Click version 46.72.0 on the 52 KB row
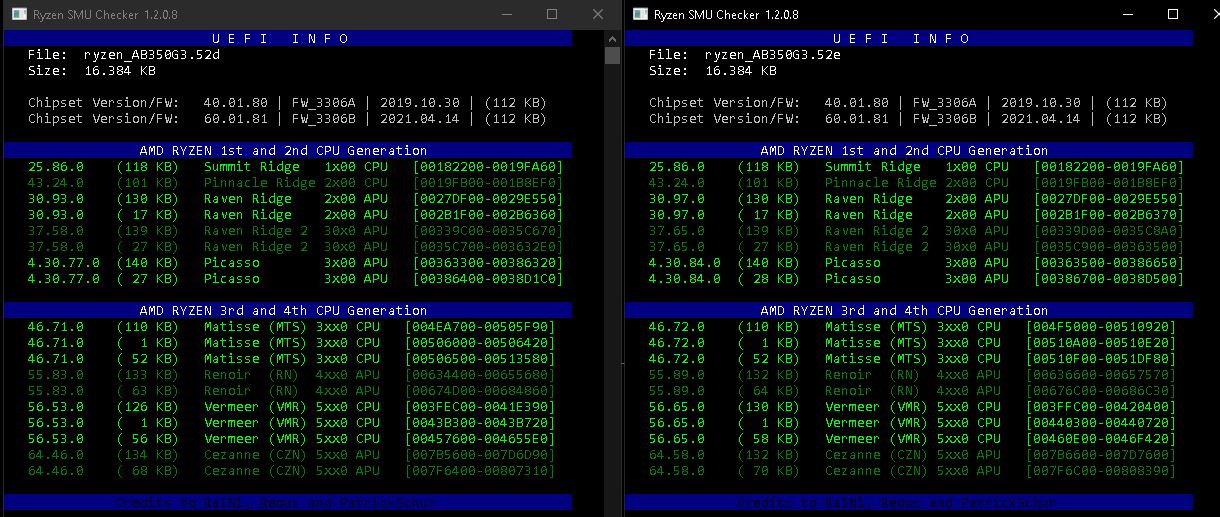Viewport: 1220px width, 517px height. (x=677, y=359)
